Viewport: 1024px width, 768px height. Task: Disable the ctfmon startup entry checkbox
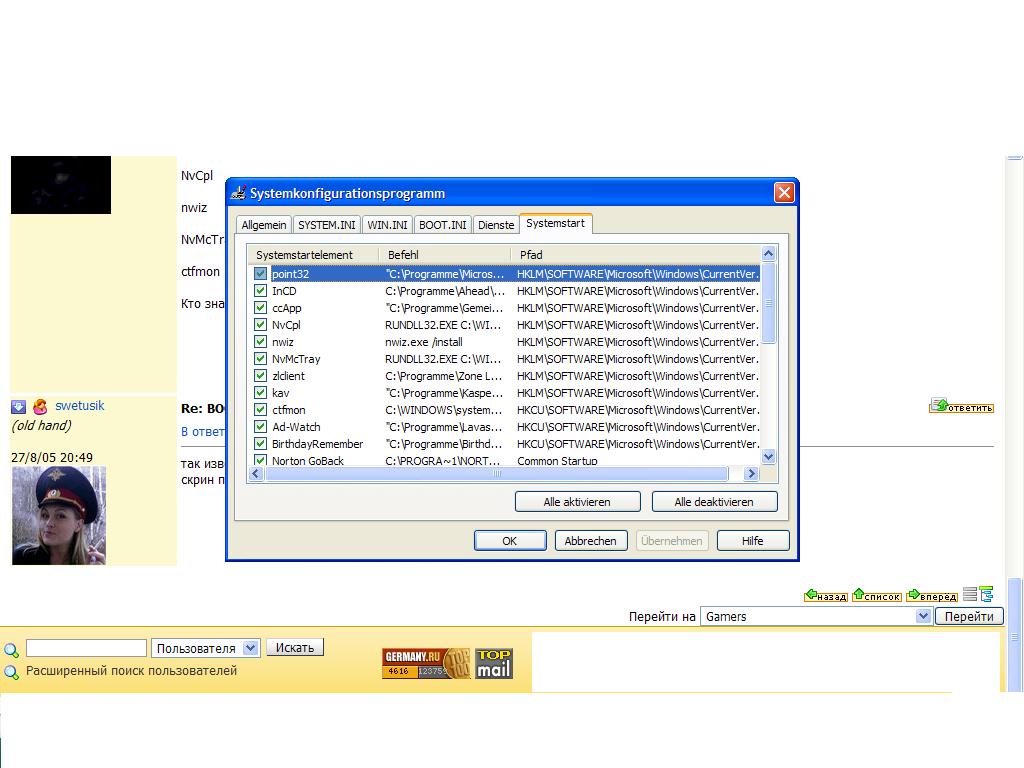pyautogui.click(x=260, y=410)
